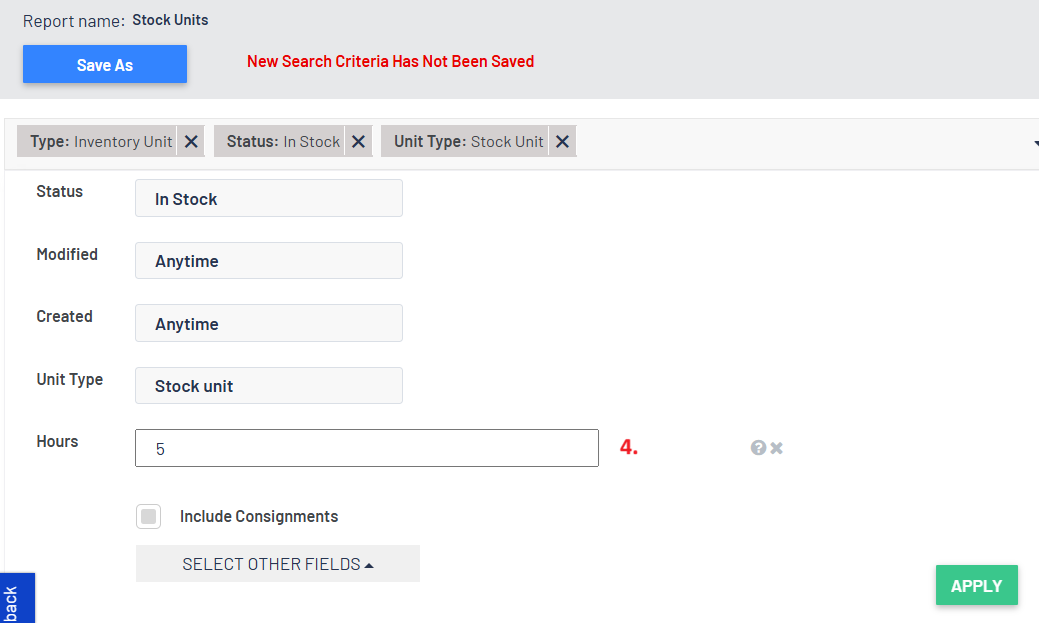
Task: Open the Created dropdown set to Anytime
Action: click(268, 324)
